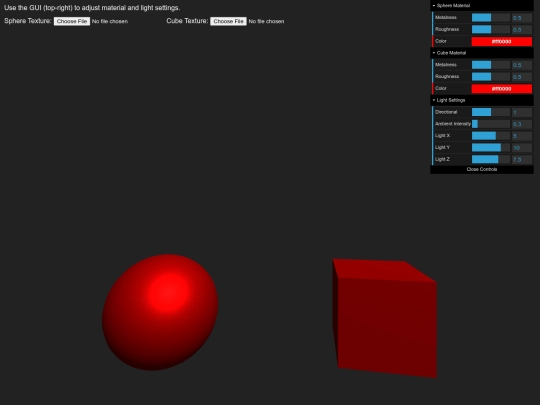Click the 'Light Y' label
The height and width of the screenshot is (405, 540).
(442, 147)
